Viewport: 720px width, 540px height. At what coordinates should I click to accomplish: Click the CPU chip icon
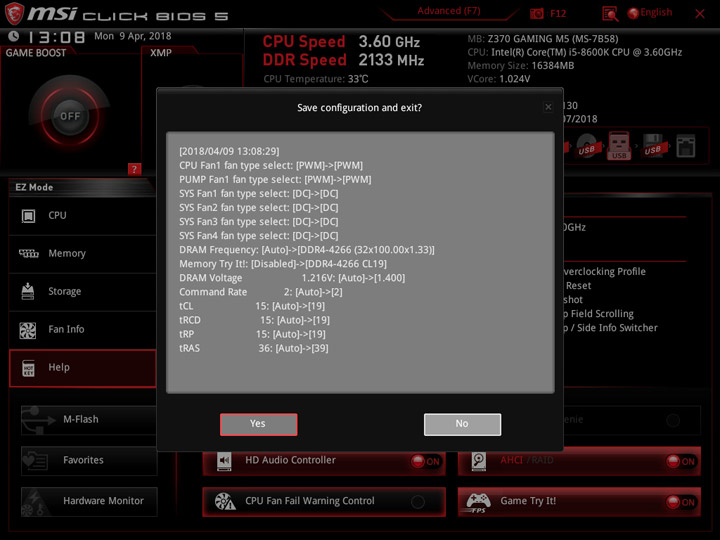coord(28,215)
